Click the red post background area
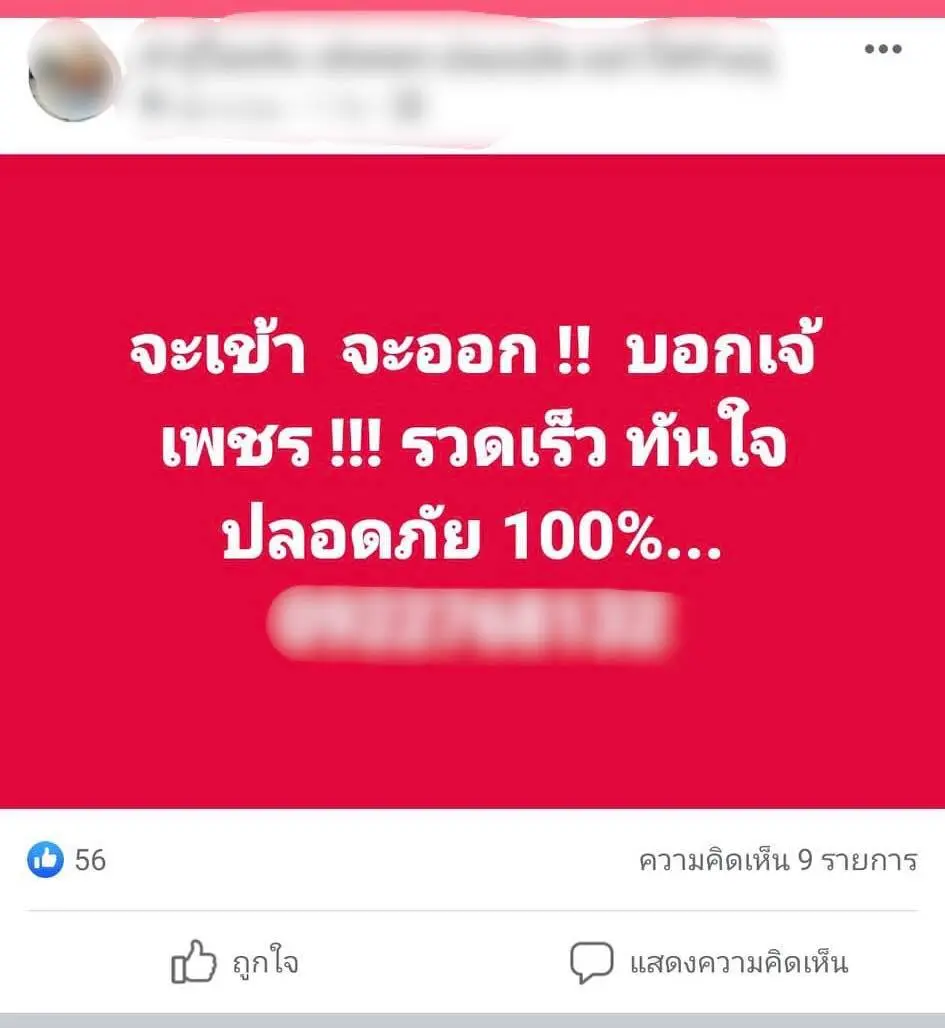The height and width of the screenshot is (1028, 945). point(472,734)
